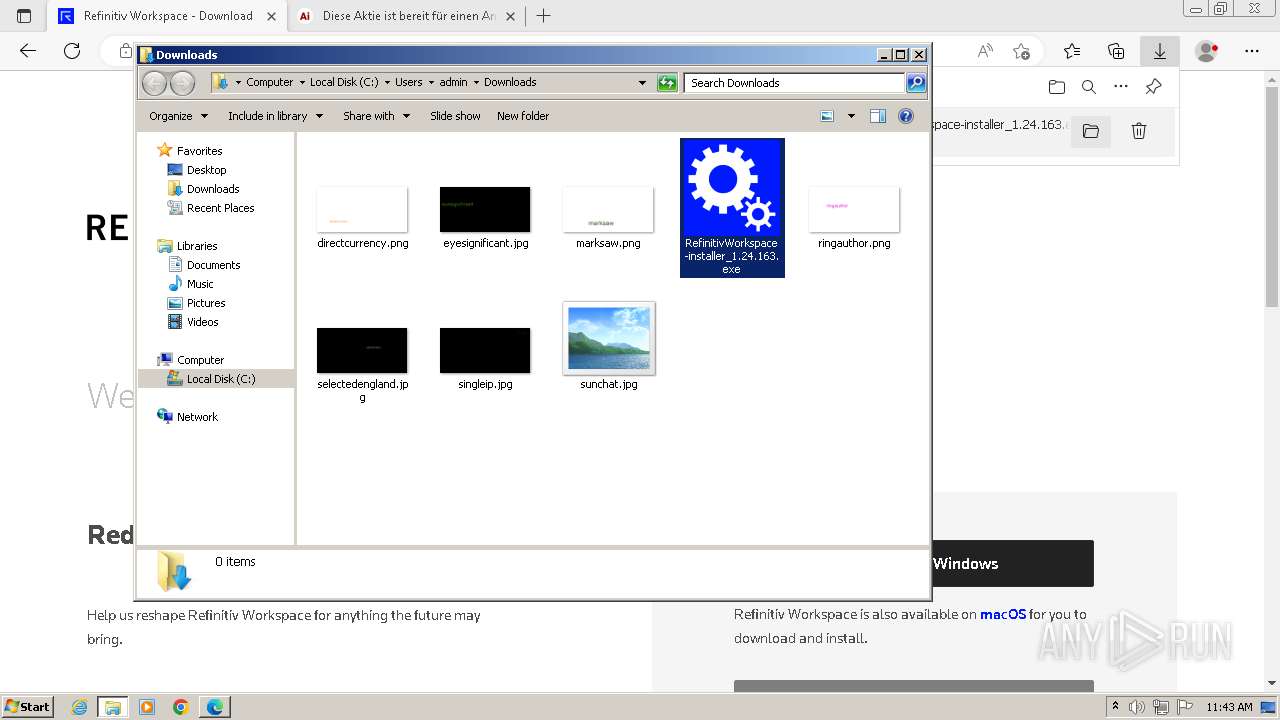1280x720 pixels.
Task: Open Edge Collections
Action: tap(1116, 51)
